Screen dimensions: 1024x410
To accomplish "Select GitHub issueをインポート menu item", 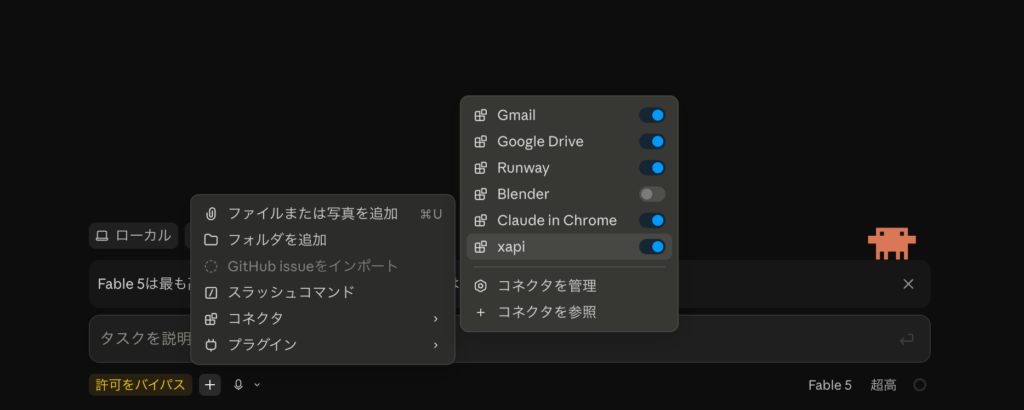I will 323,266.
